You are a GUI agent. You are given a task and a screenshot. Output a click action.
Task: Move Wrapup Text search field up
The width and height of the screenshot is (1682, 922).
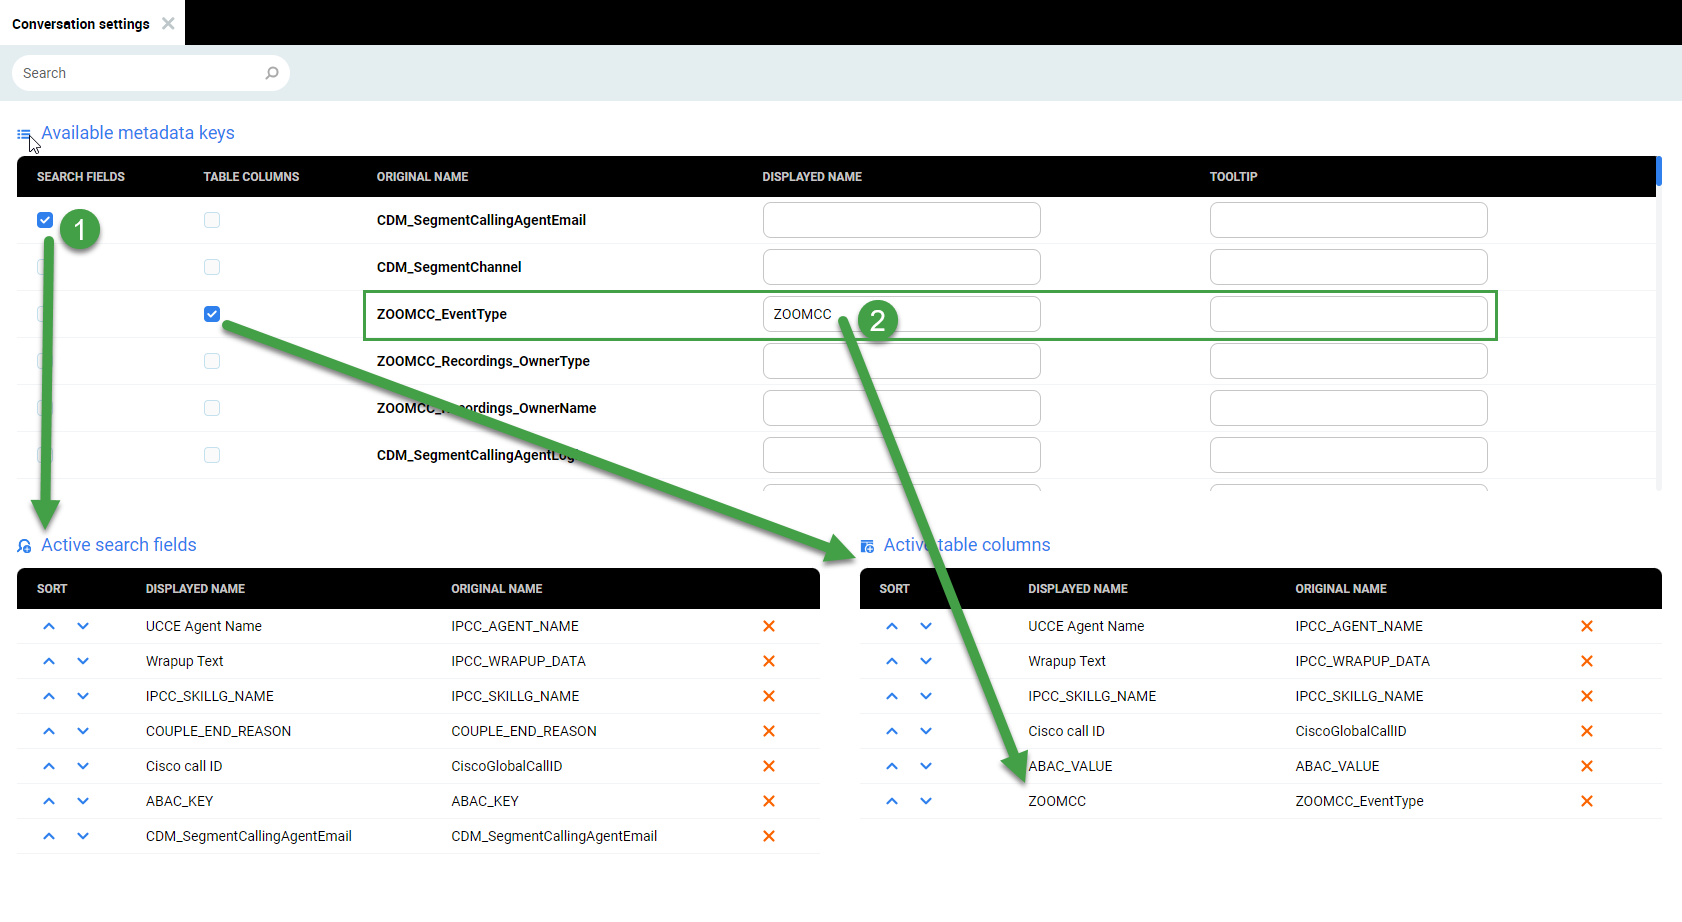[49, 661]
